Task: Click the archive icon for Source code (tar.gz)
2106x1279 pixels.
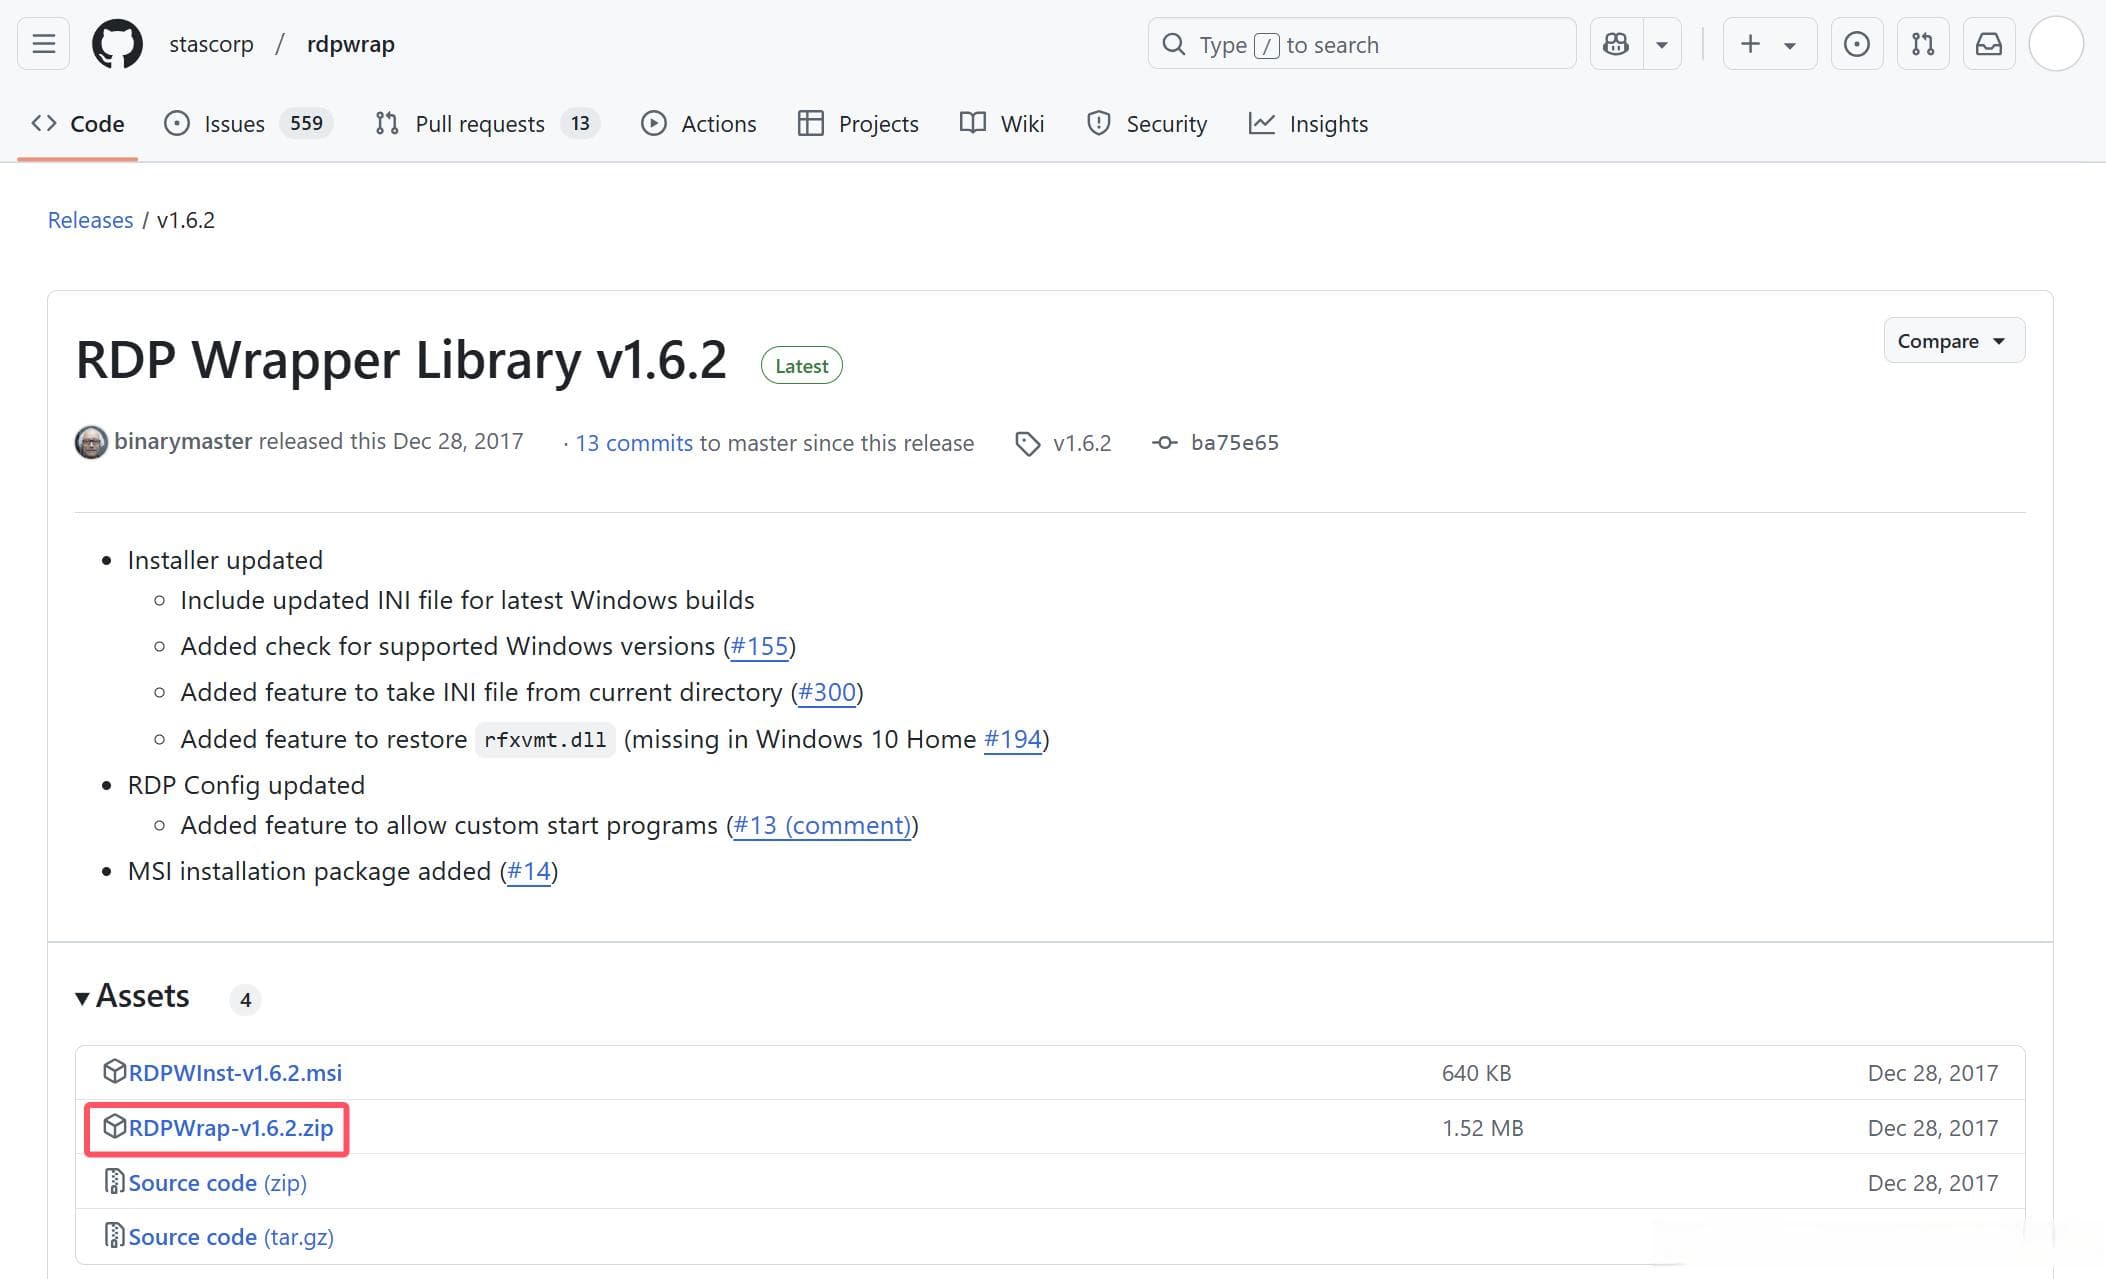Action: point(114,1235)
